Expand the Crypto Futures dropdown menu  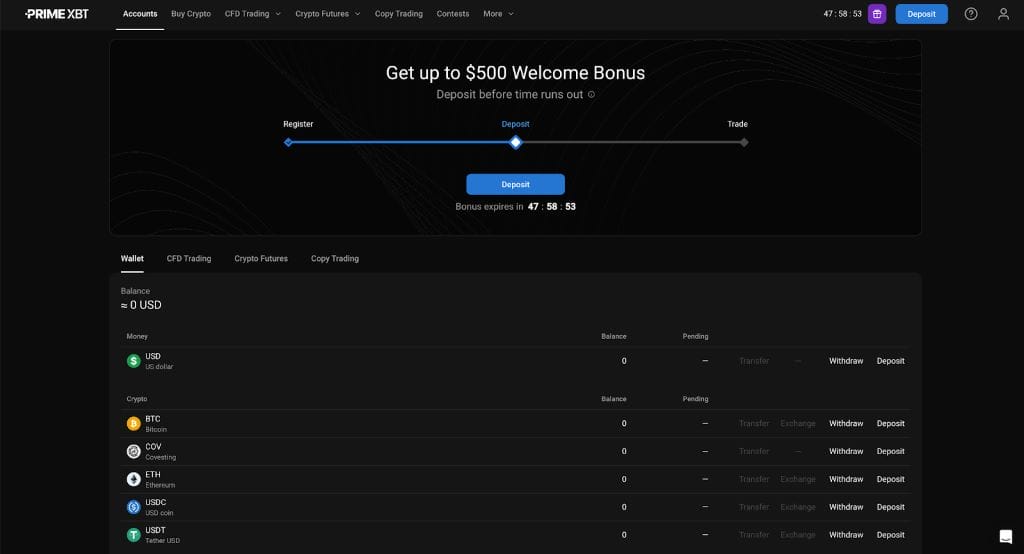point(326,14)
